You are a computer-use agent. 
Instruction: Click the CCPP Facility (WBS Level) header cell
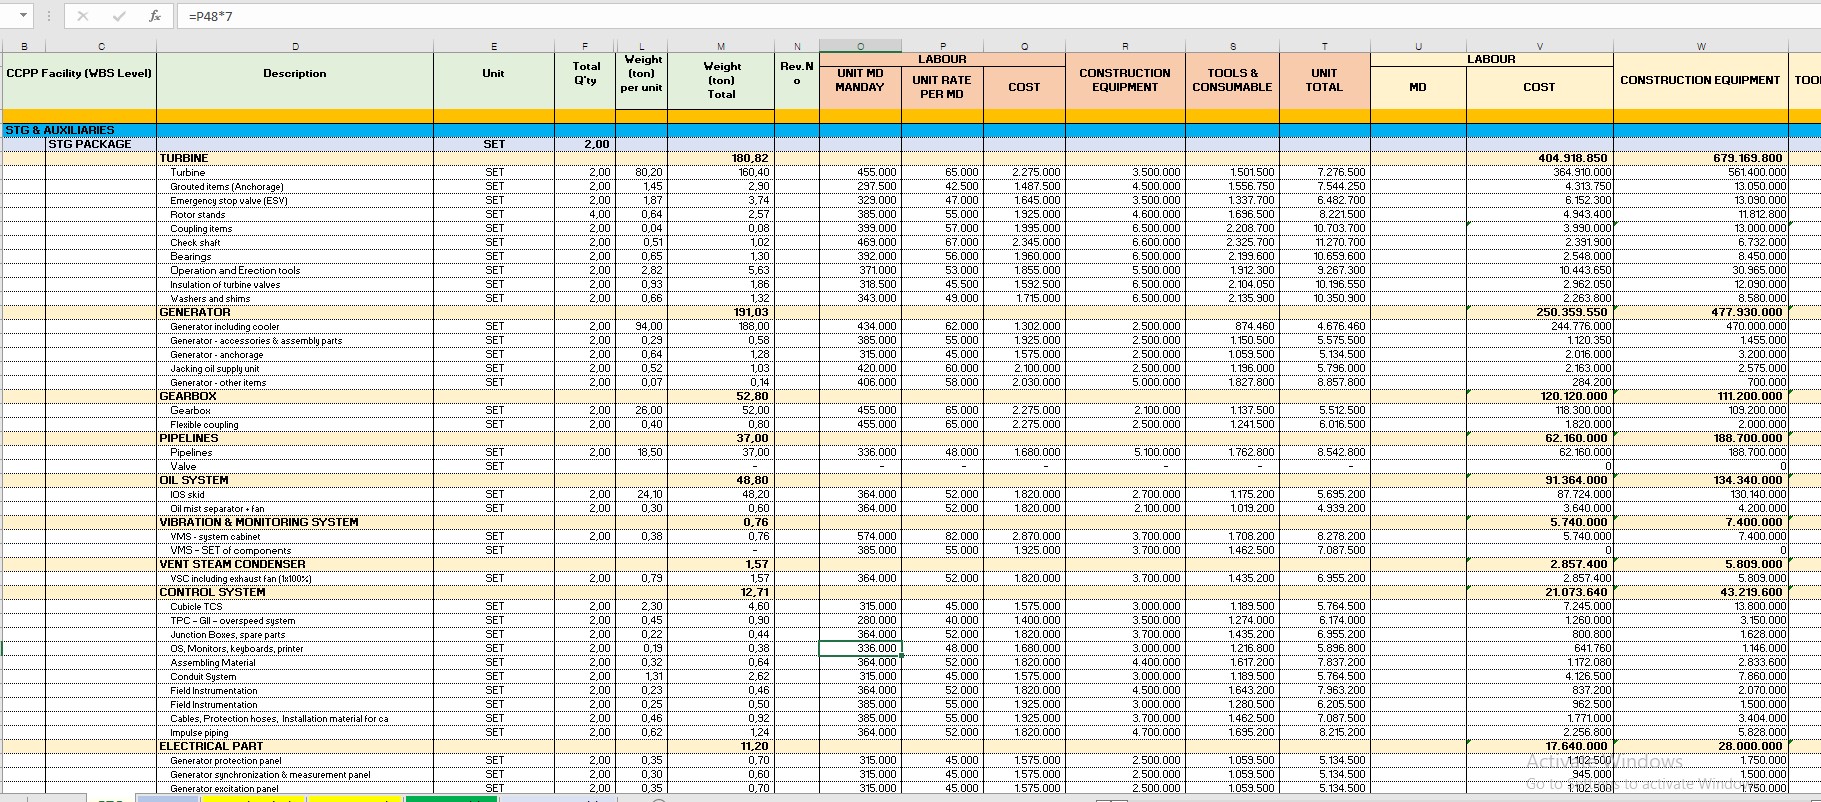point(79,74)
